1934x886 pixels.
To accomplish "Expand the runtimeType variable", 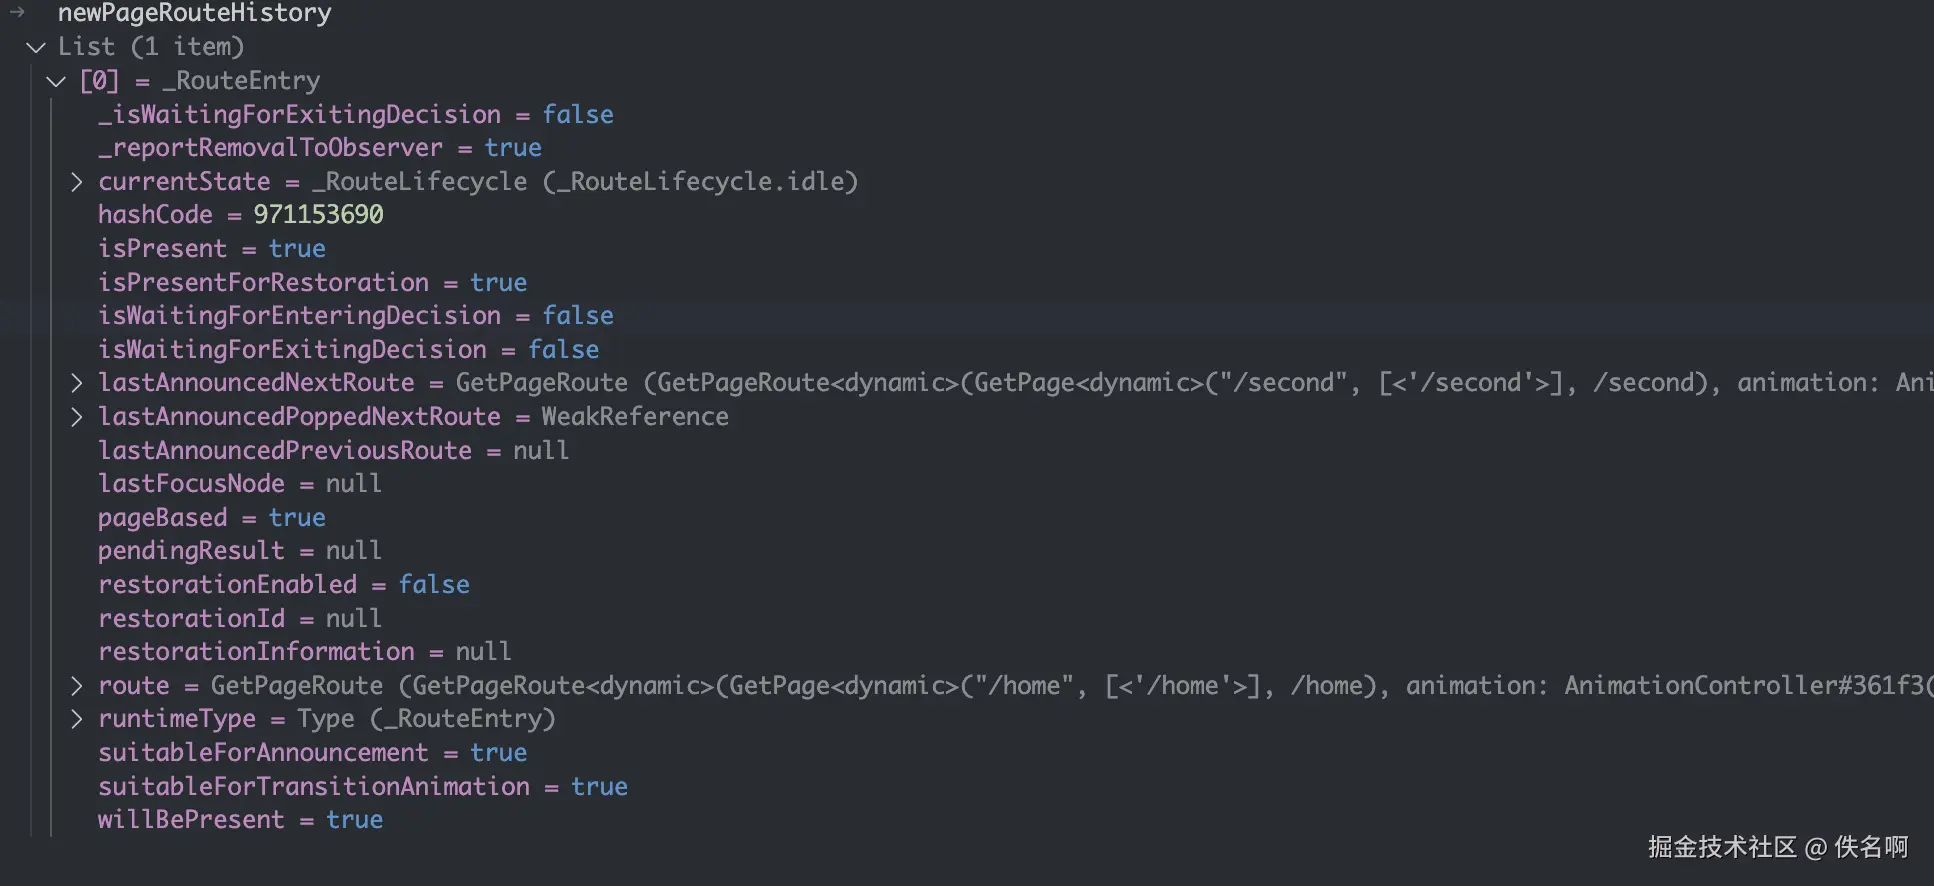I will click(77, 719).
